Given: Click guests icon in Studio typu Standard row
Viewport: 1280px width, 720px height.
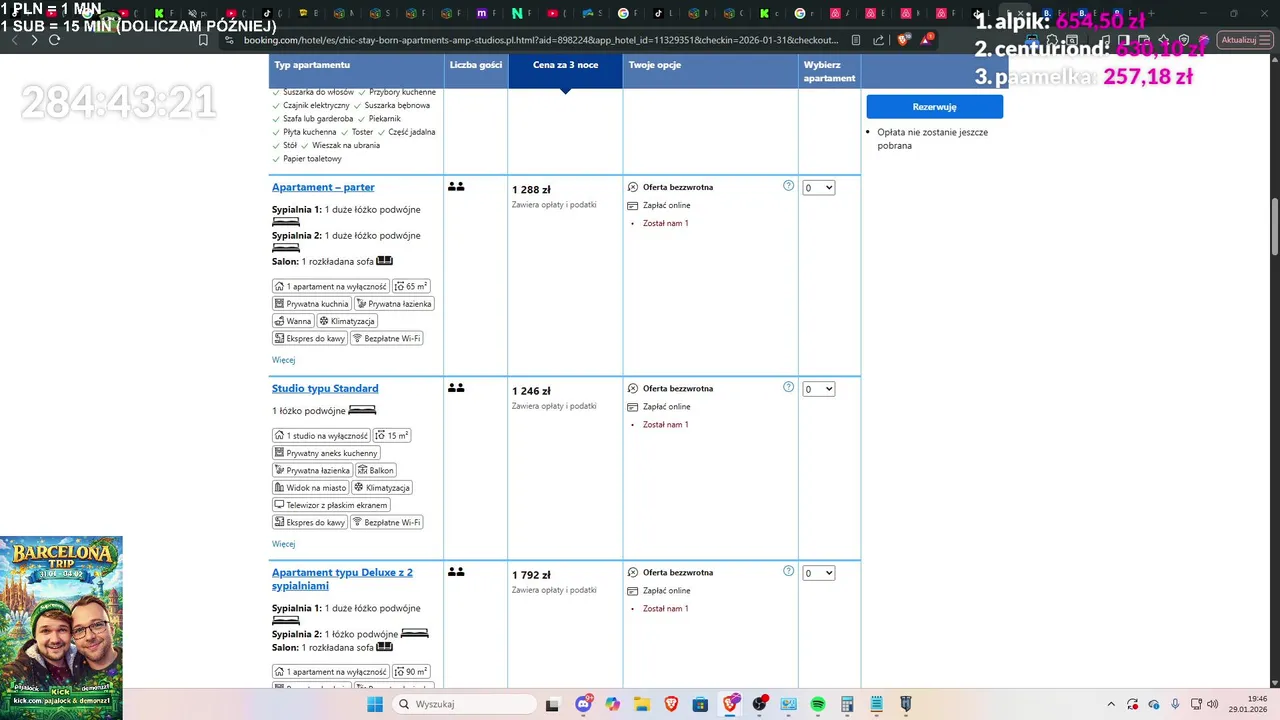Looking at the screenshot, I should (456, 388).
